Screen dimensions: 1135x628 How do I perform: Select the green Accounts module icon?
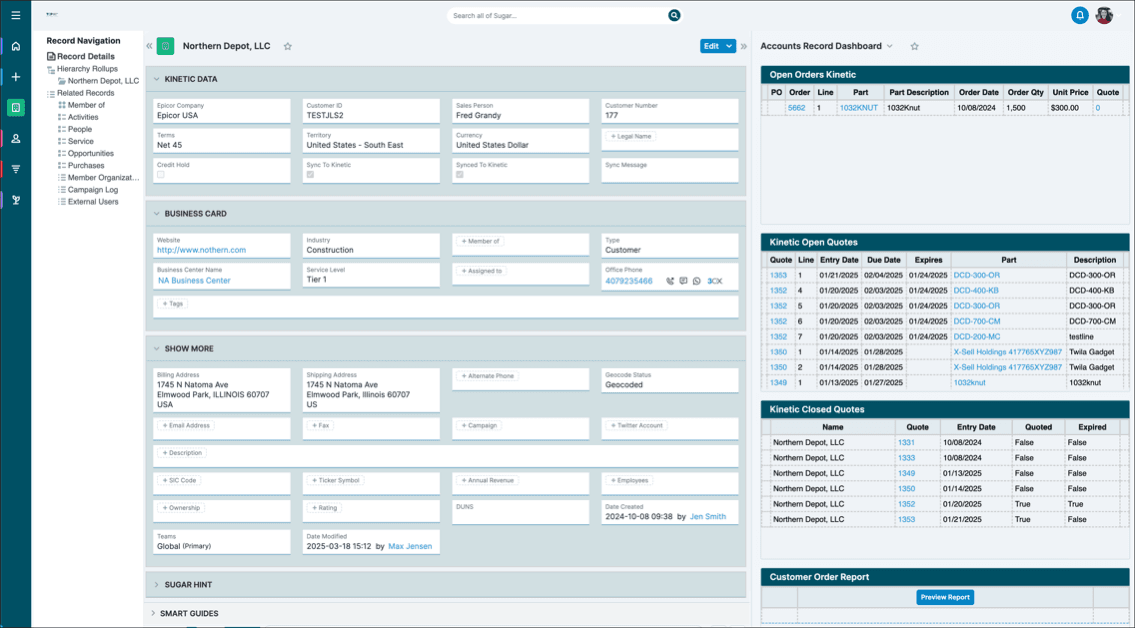(15, 107)
